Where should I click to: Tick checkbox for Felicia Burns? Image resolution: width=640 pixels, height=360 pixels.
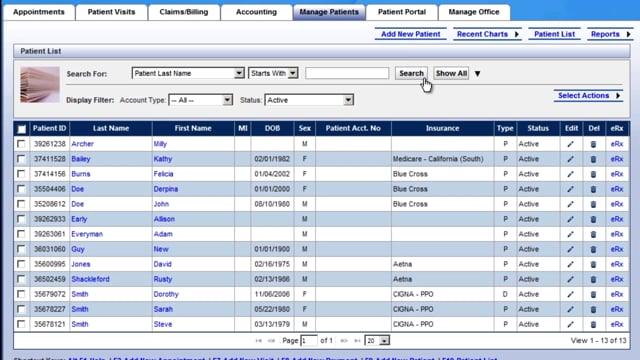pos(21,174)
